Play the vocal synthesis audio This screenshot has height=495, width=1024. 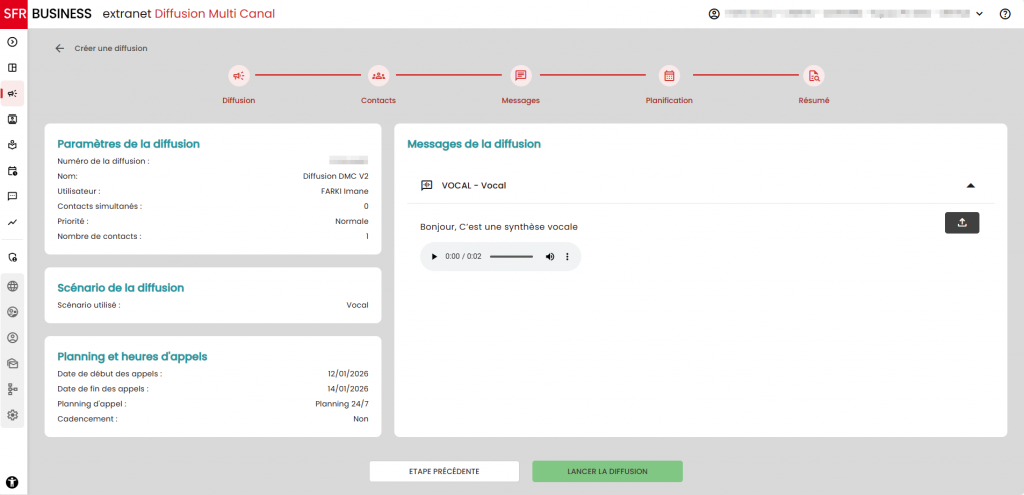[434, 257]
